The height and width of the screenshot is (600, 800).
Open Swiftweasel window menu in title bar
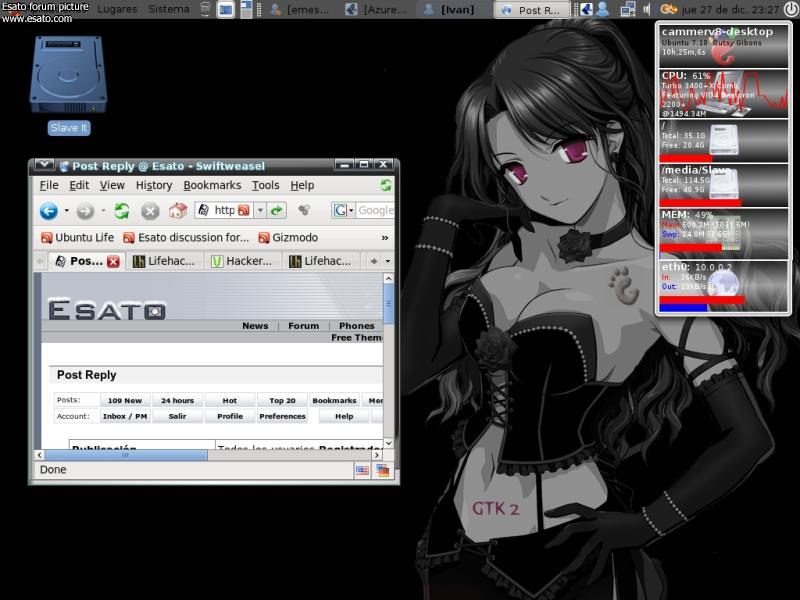[x=44, y=165]
